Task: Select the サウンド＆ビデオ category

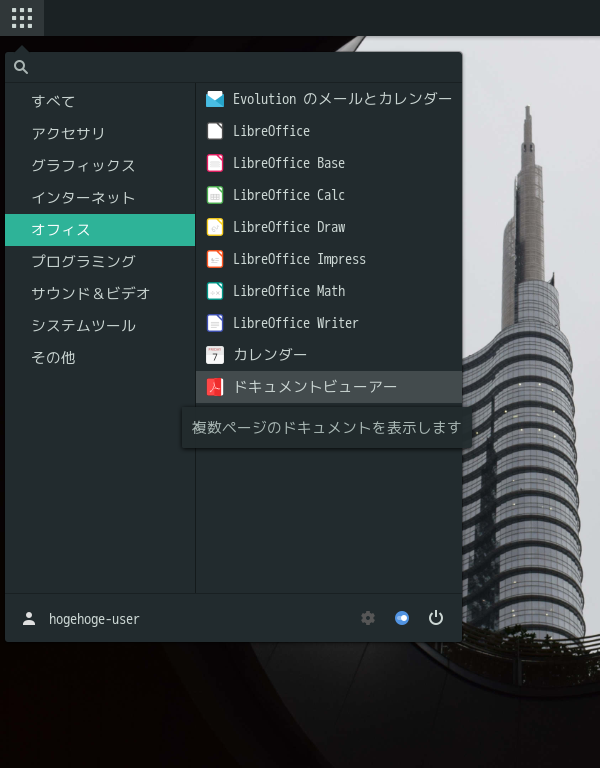Action: point(100,294)
